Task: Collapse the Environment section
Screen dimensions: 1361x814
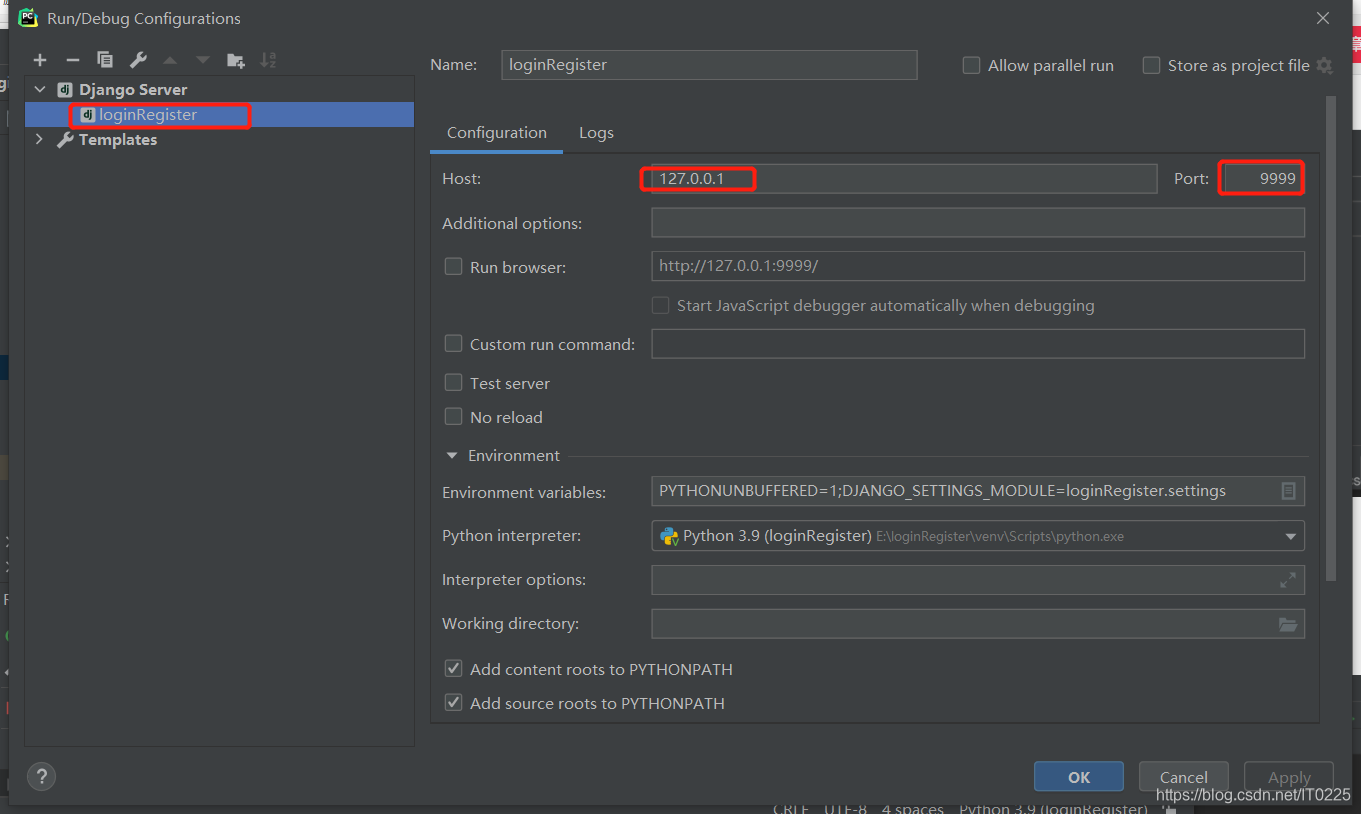Action: pos(451,455)
